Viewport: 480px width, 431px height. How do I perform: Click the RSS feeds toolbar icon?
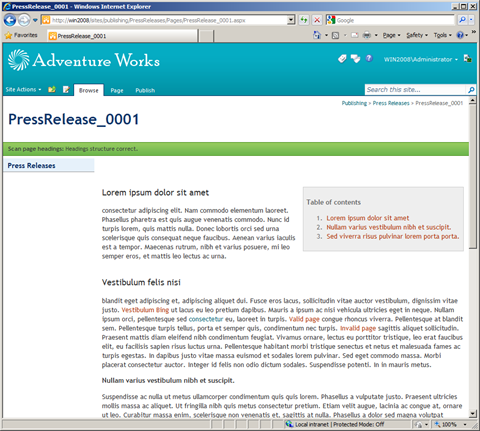coord(336,35)
